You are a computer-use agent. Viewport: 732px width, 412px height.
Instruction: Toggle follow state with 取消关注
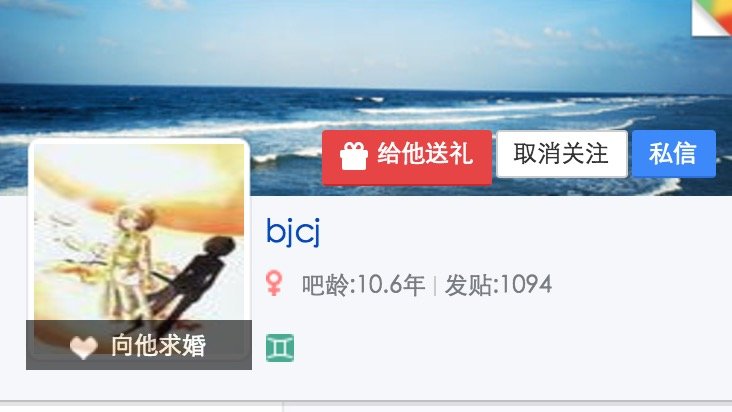click(562, 154)
